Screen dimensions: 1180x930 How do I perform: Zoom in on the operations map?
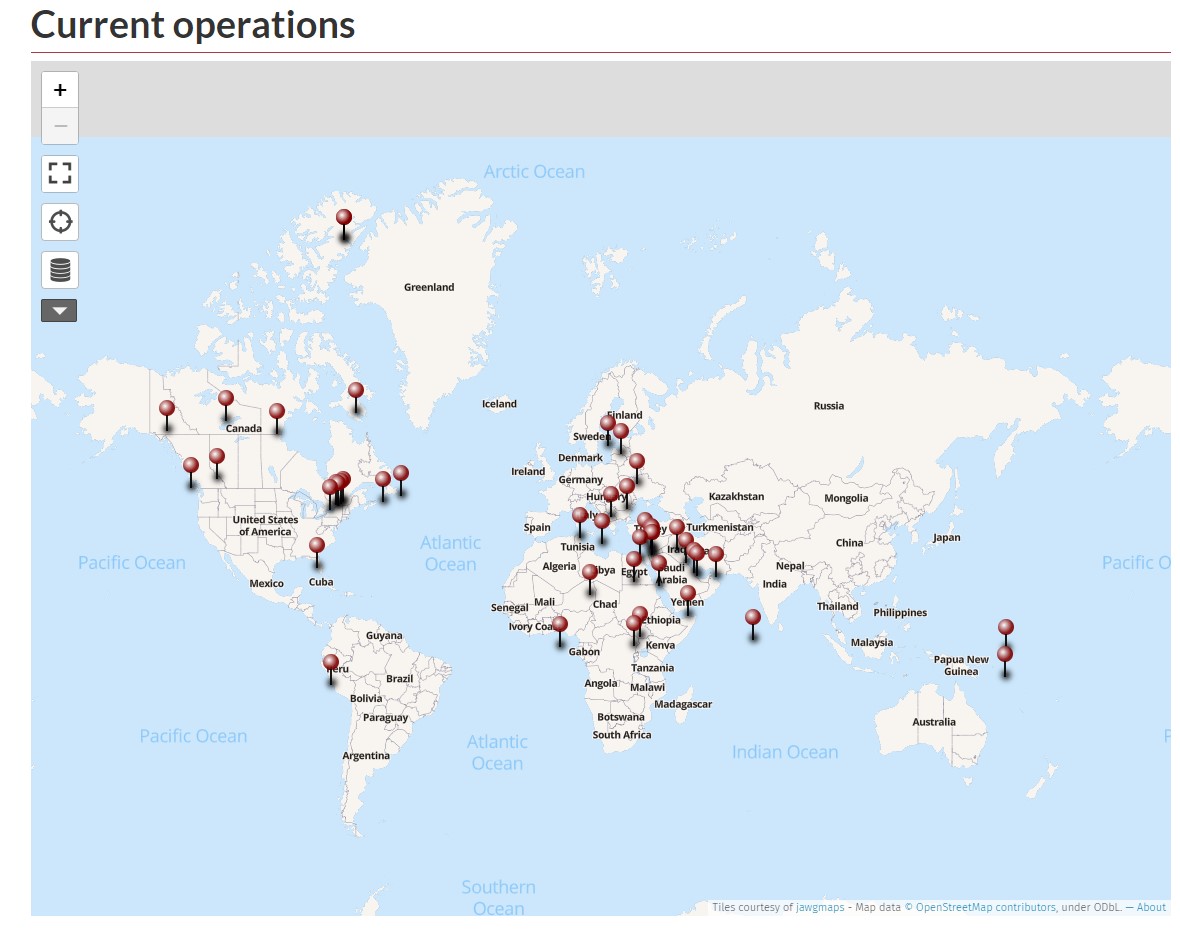[x=60, y=90]
